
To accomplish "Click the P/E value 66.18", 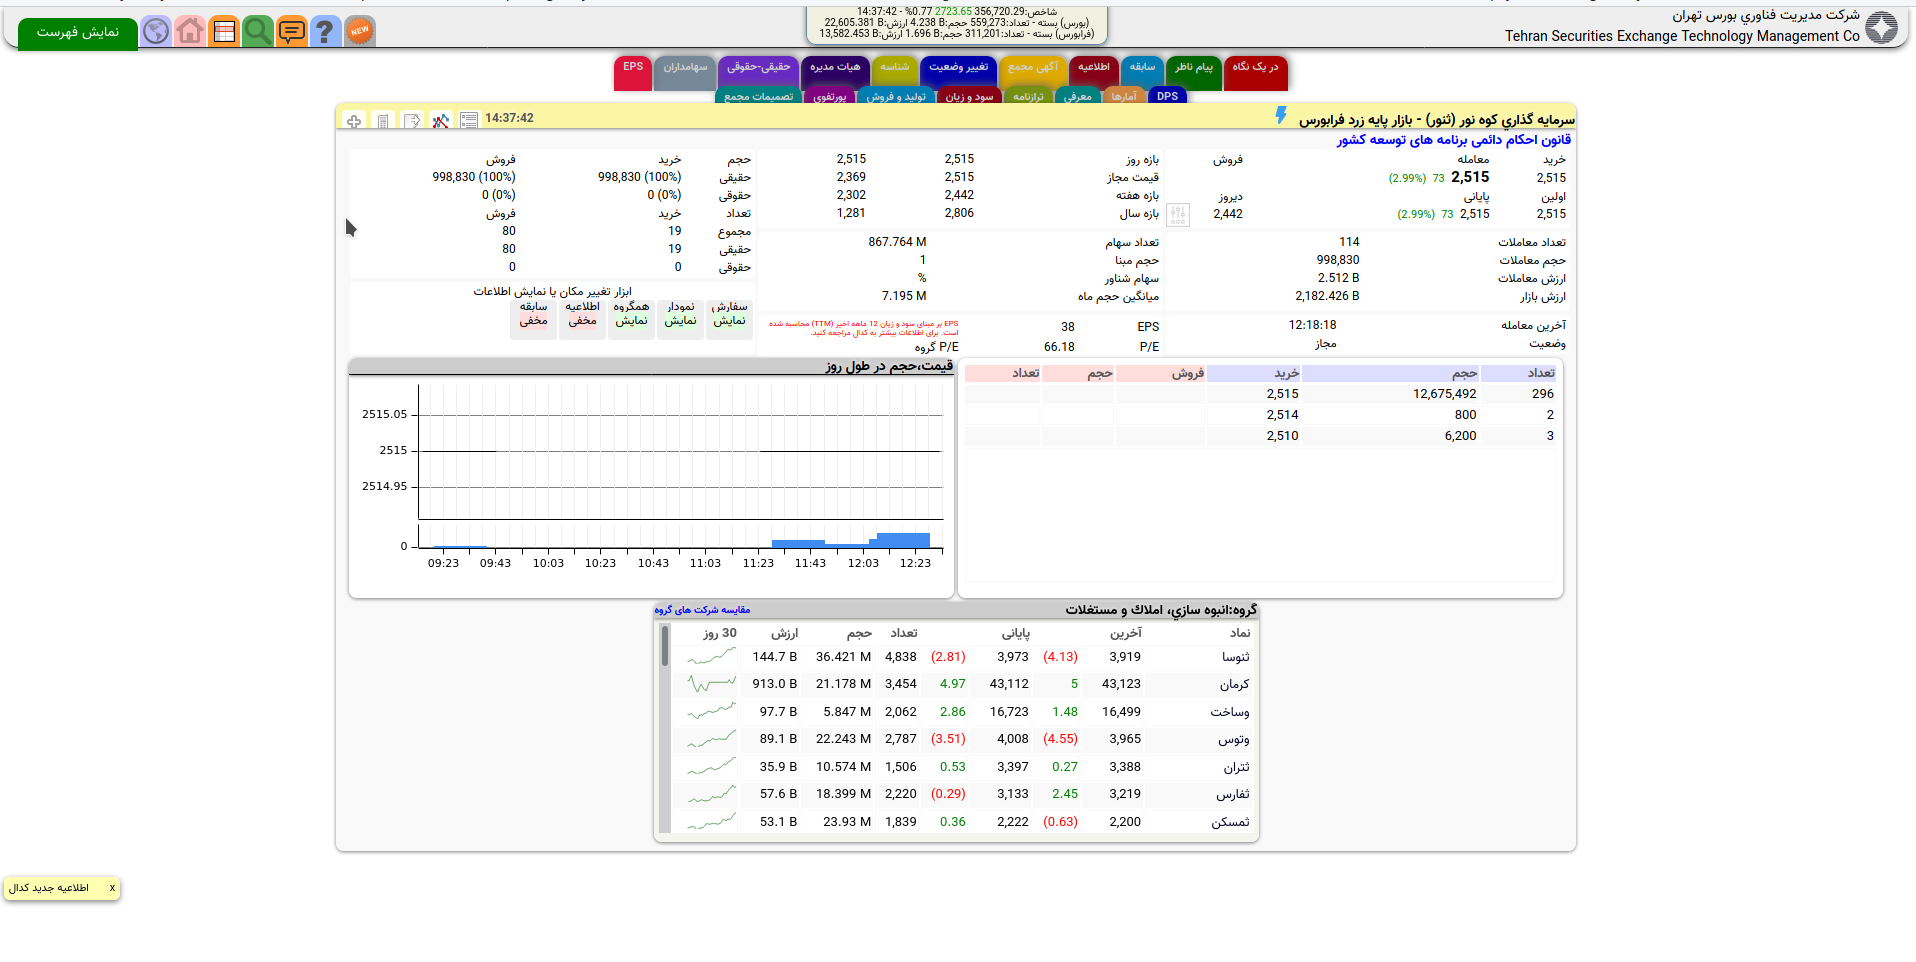I will click(x=1059, y=347).
